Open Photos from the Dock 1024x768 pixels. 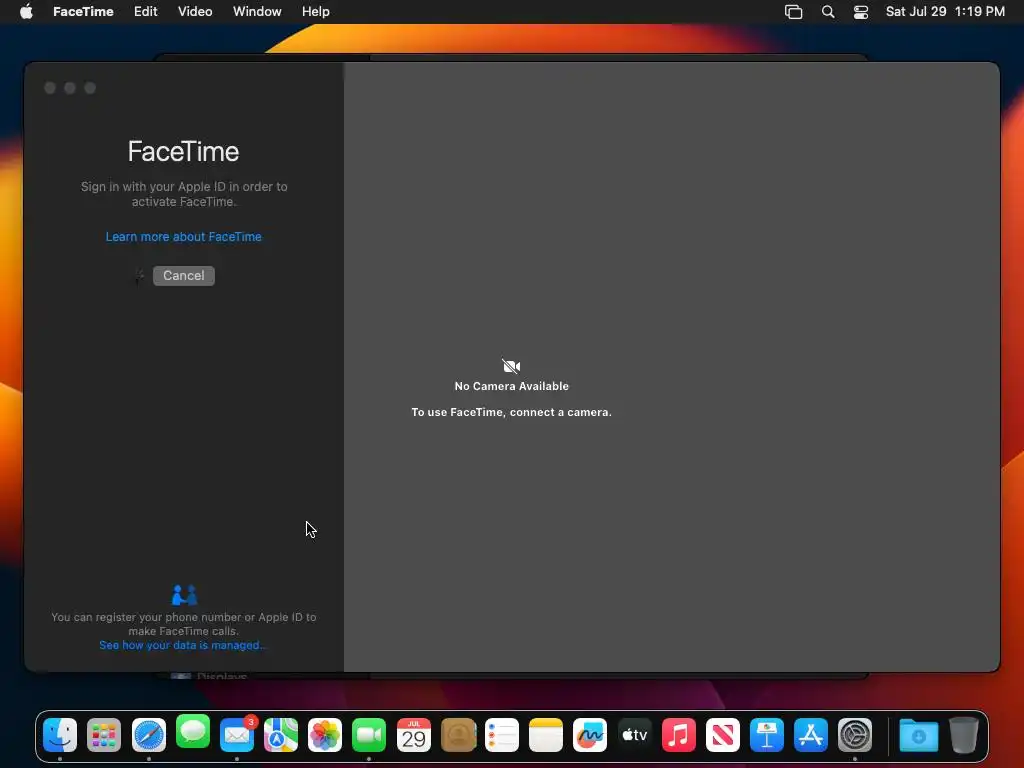click(x=325, y=735)
